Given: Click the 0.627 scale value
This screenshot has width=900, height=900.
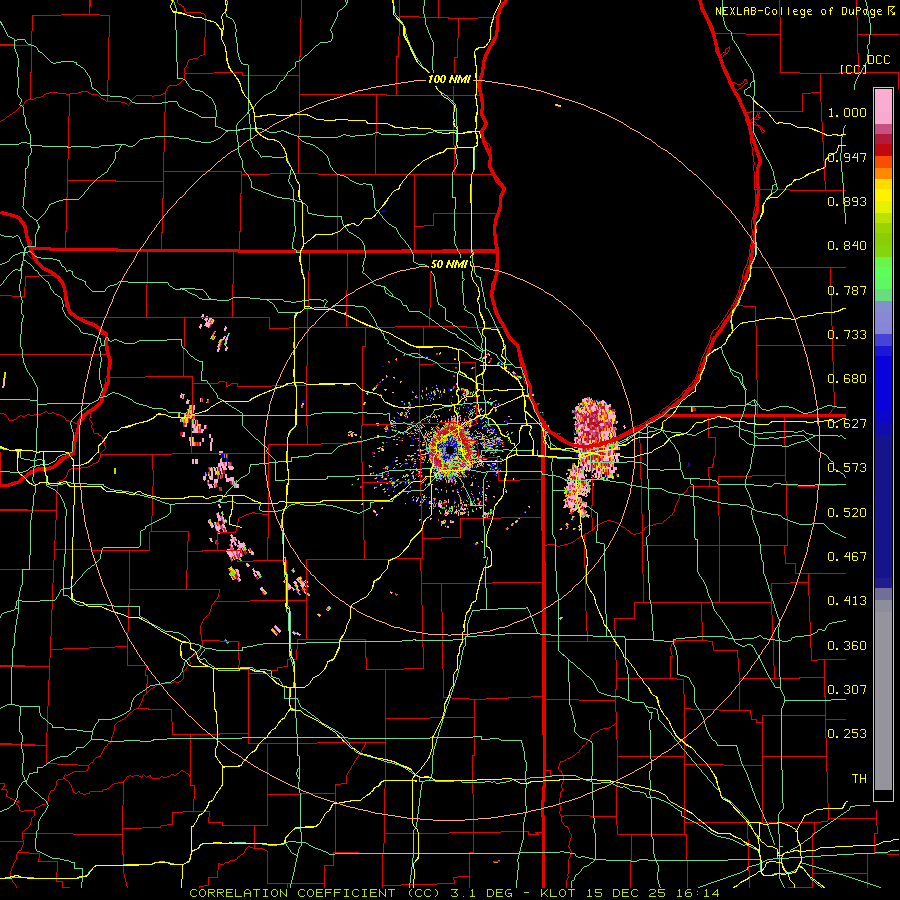Looking at the screenshot, I should point(847,424).
